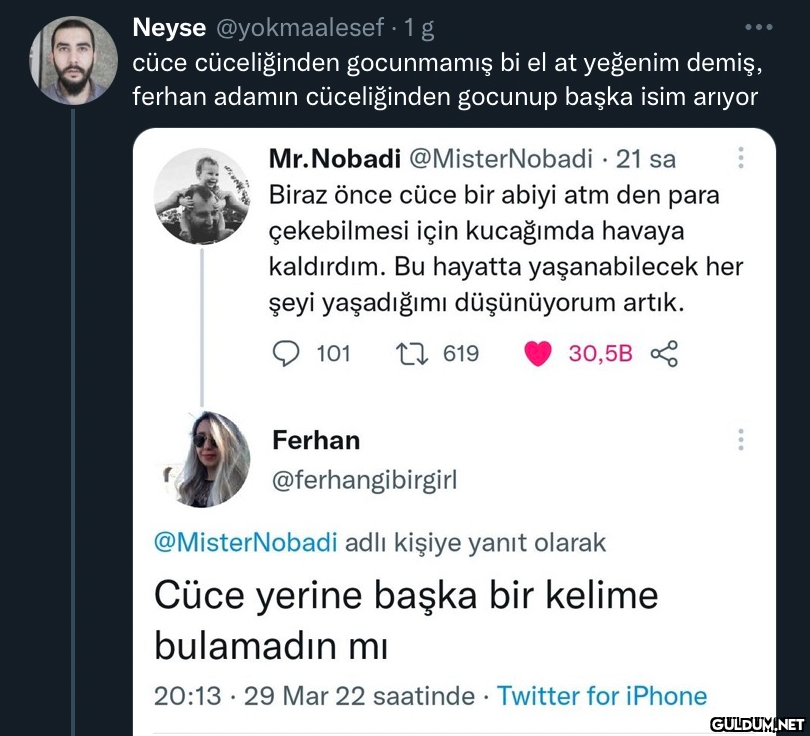Click the reply bubble icon on Mr.Nobadi's tweet

click(x=287, y=353)
